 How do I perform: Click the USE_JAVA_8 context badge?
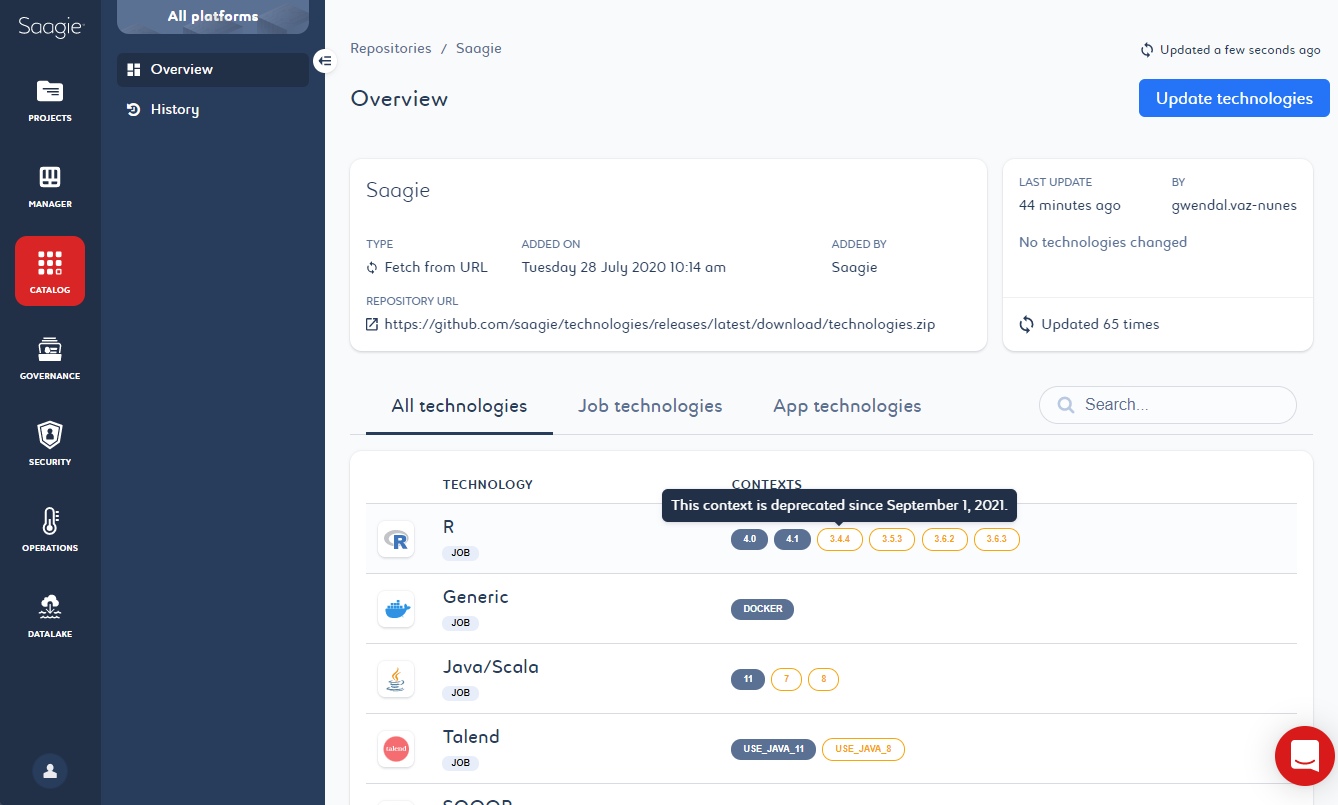tap(863, 749)
